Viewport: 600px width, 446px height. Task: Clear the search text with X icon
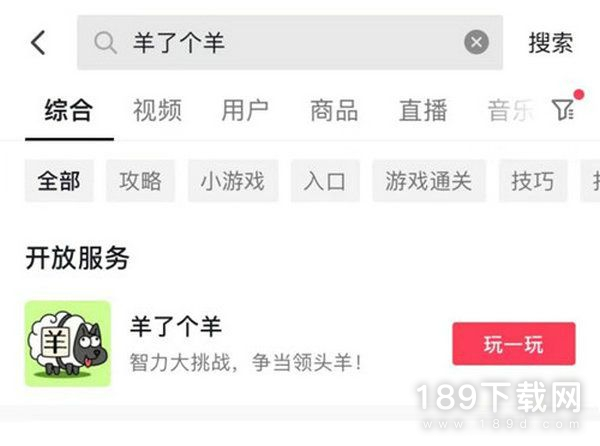(x=476, y=42)
